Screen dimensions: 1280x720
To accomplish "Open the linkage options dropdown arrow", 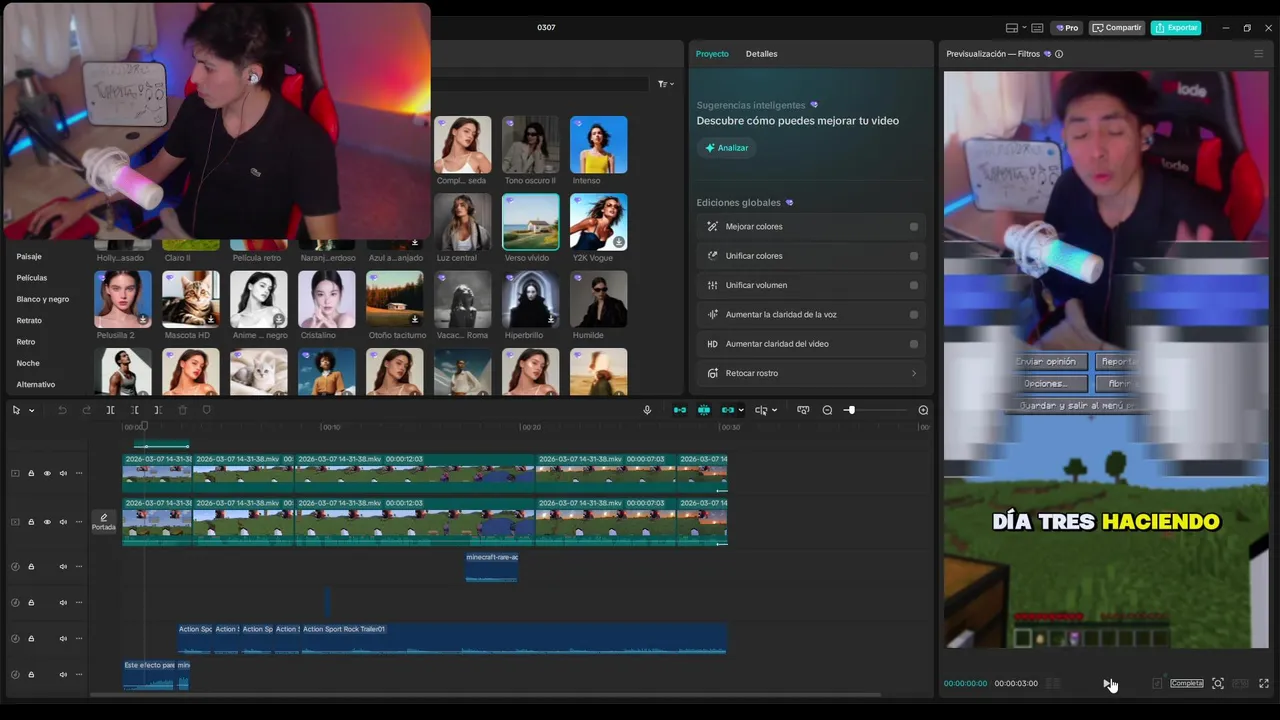I will [x=740, y=411].
